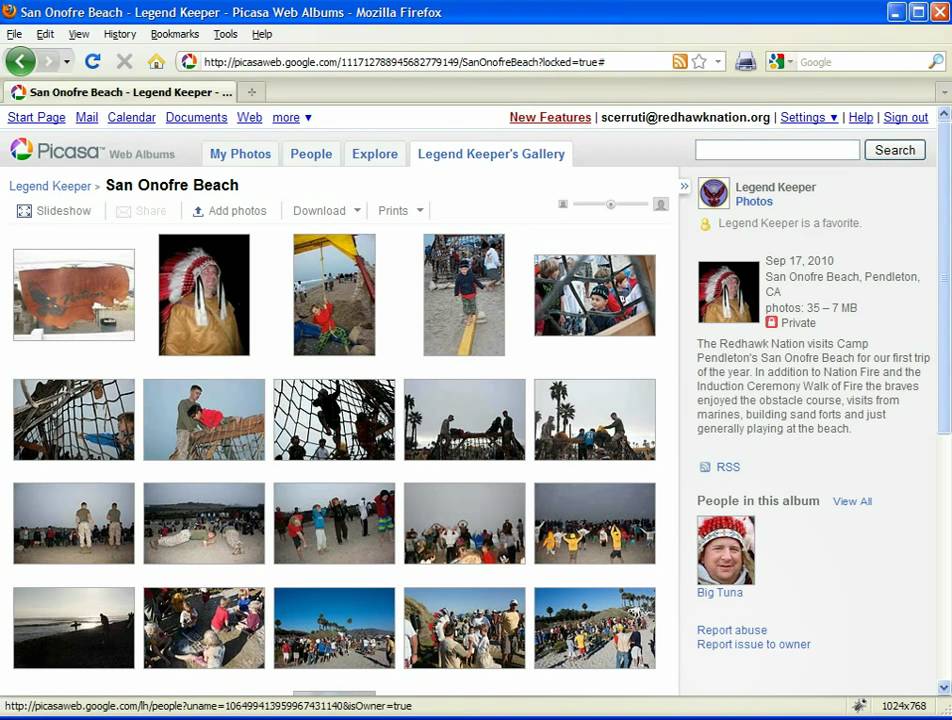Open the Settings dropdown
The width and height of the screenshot is (952, 720).
click(x=809, y=117)
